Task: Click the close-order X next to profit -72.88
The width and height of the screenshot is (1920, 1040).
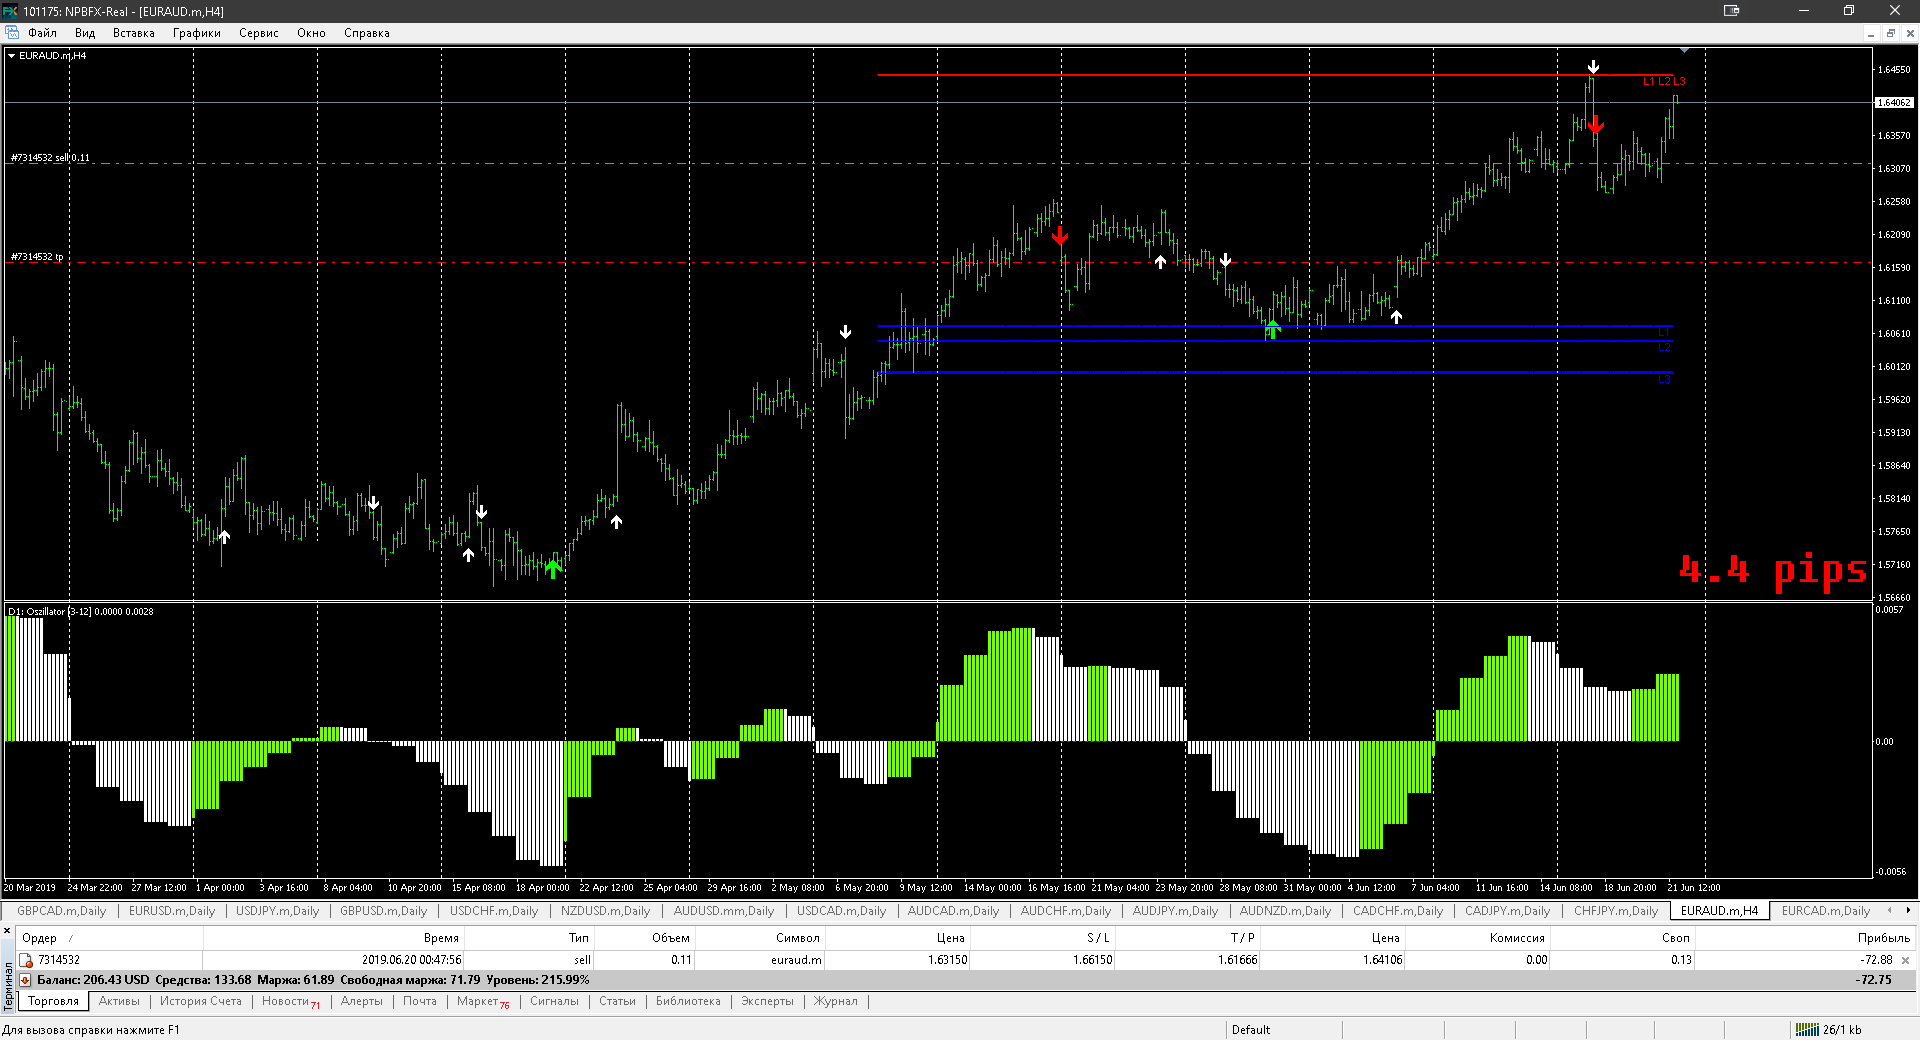Action: (1905, 960)
